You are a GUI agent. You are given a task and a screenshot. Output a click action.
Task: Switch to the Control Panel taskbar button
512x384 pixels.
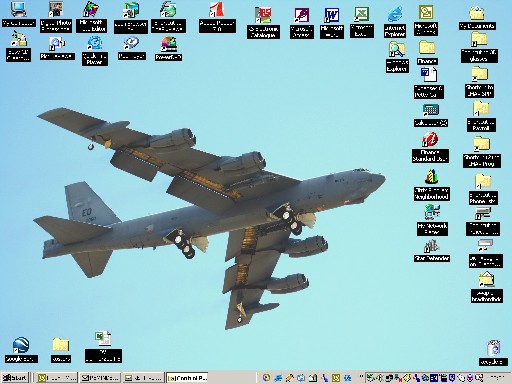pos(187,378)
